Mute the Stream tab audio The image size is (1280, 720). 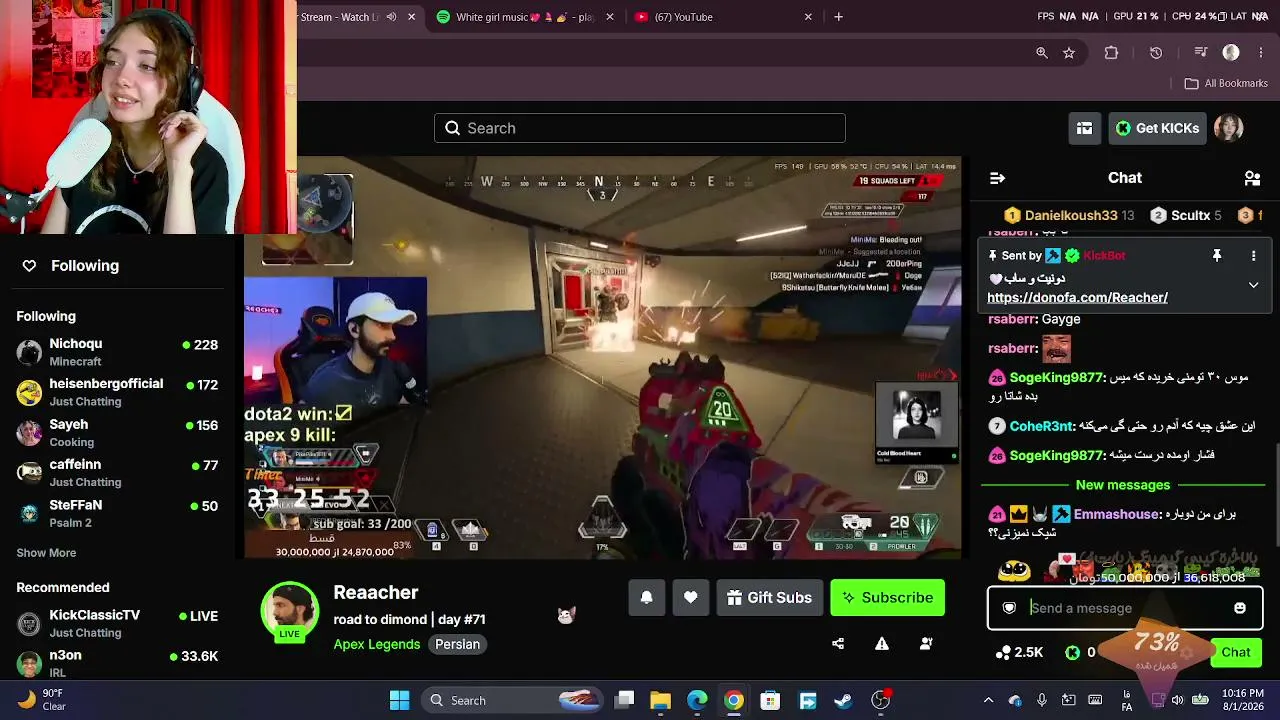click(391, 17)
